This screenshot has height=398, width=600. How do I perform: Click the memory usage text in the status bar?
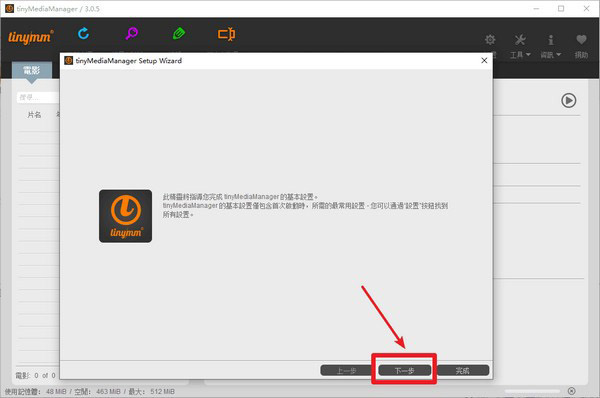point(90,391)
